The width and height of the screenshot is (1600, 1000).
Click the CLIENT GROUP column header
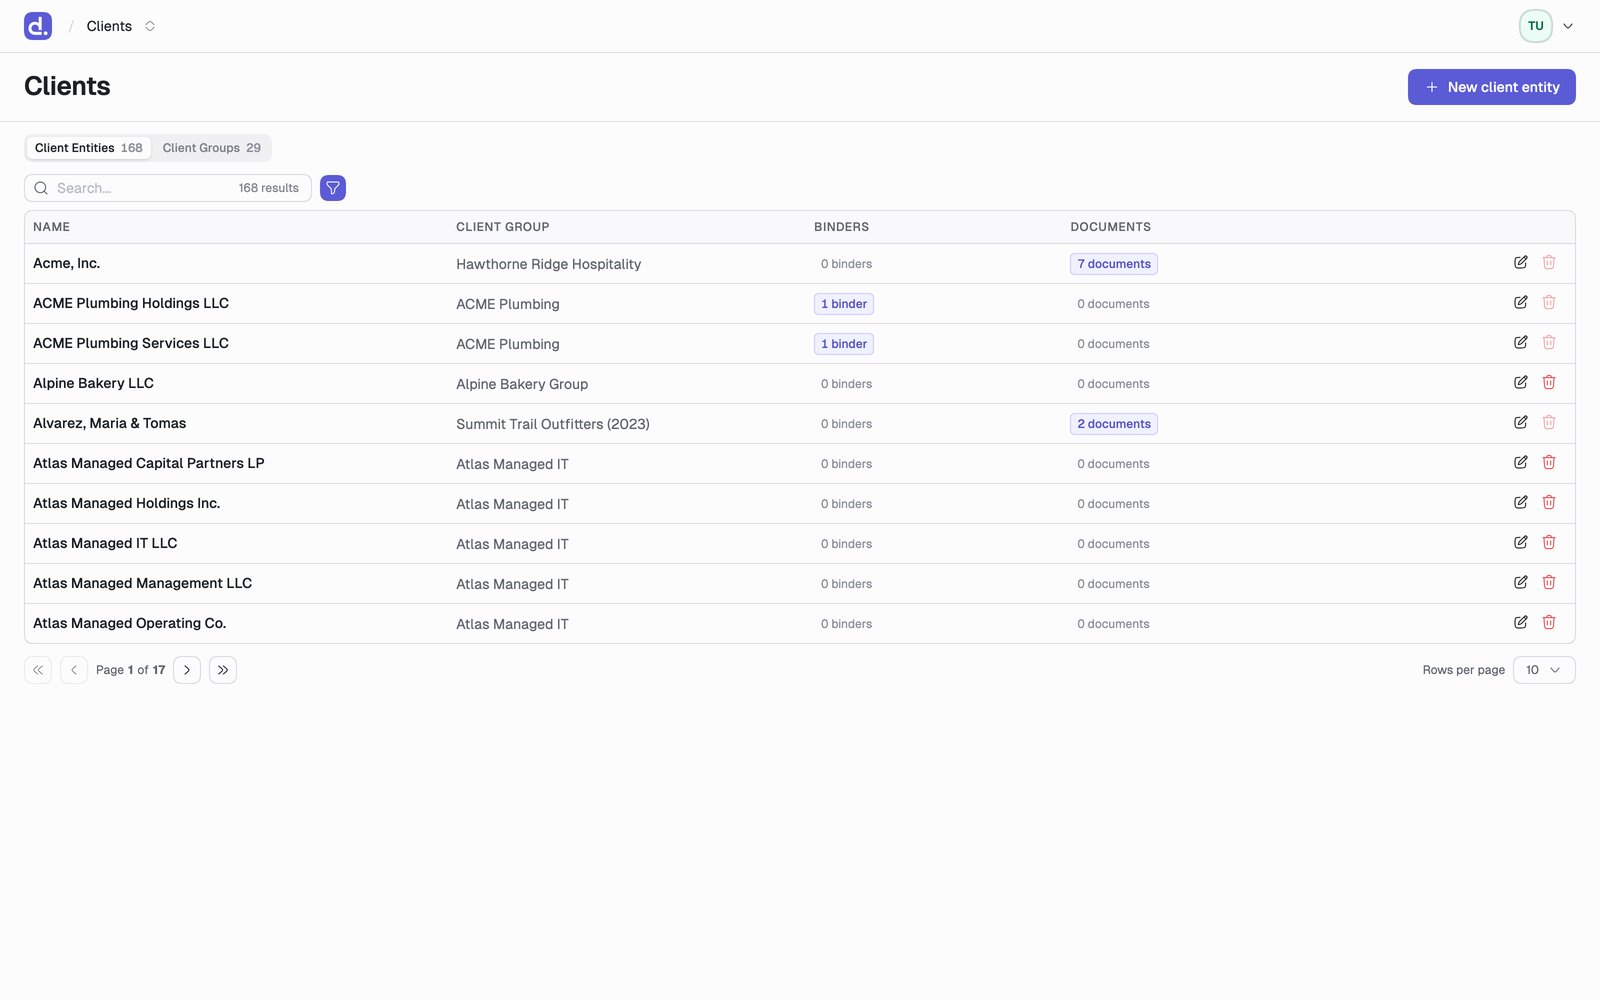(503, 227)
